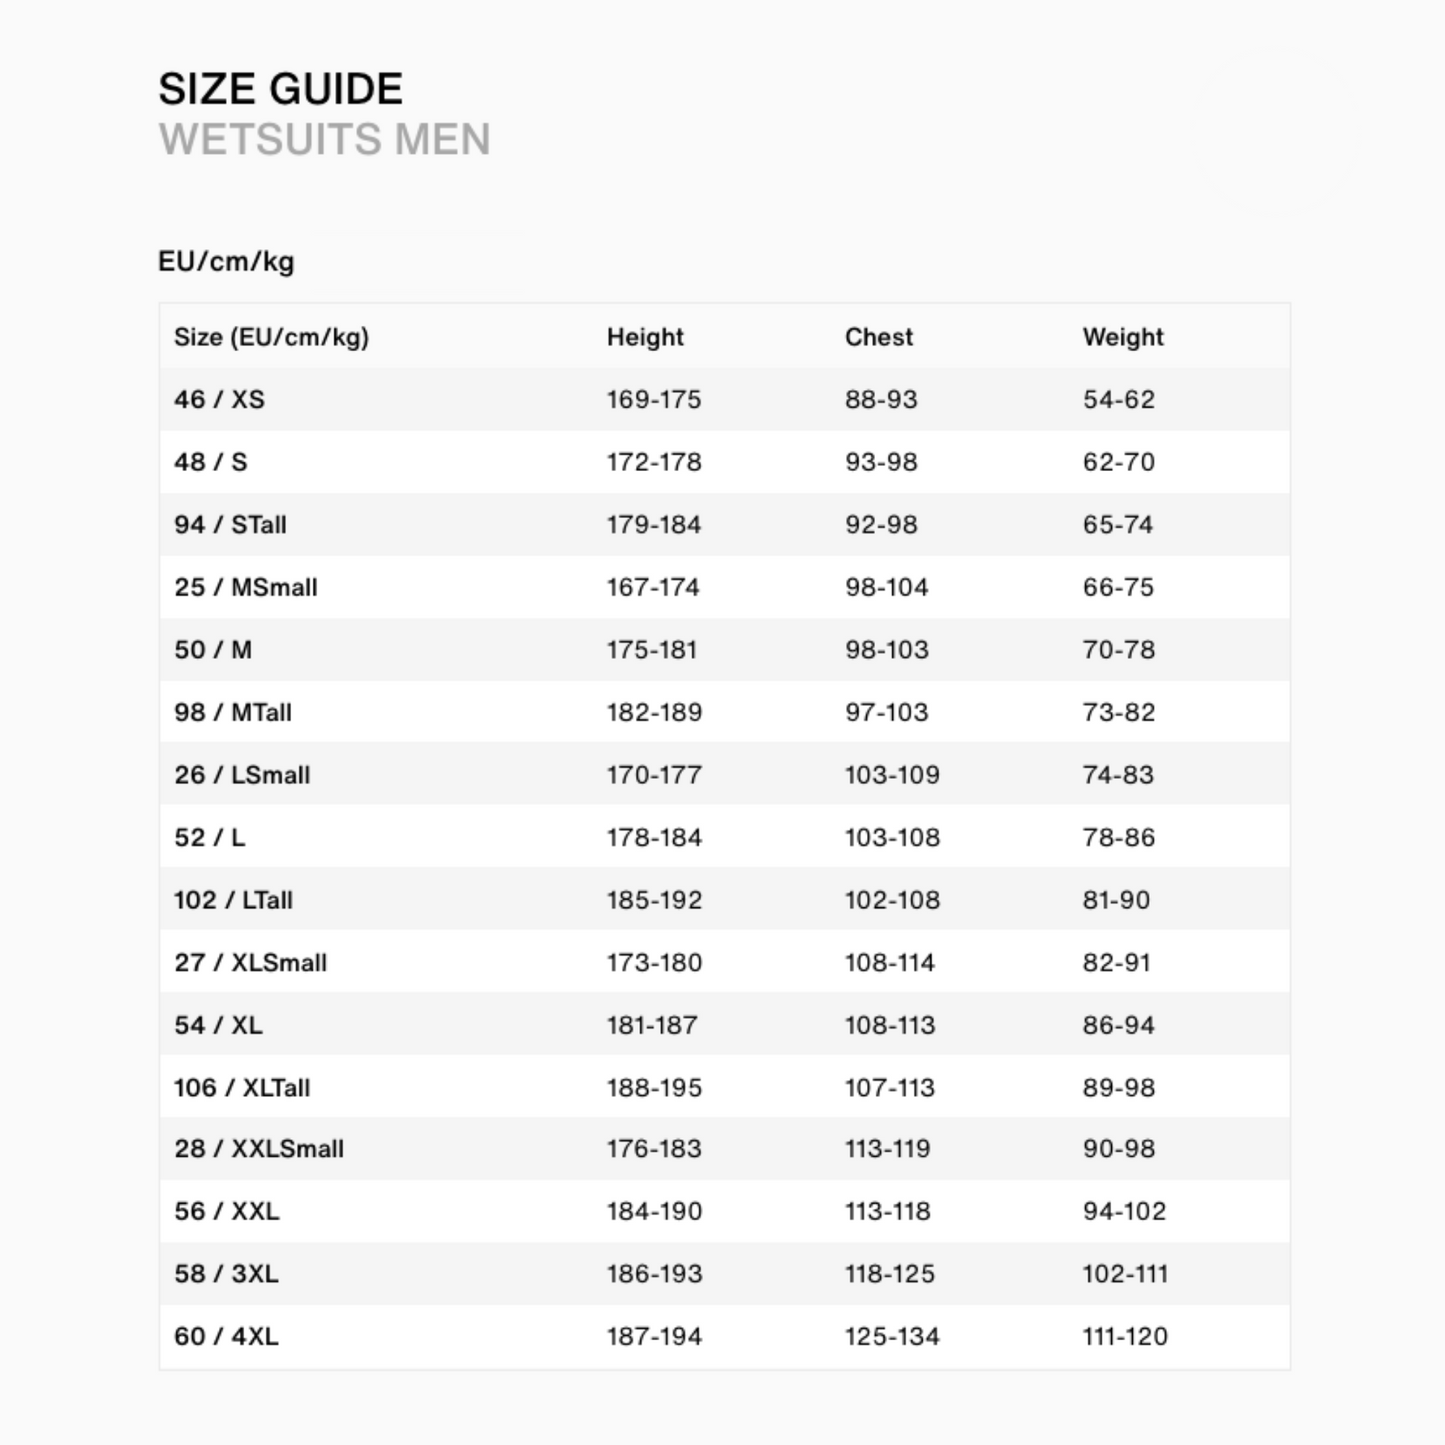The height and width of the screenshot is (1445, 1445).
Task: Select the 46 / XS size row
Action: 219,400
